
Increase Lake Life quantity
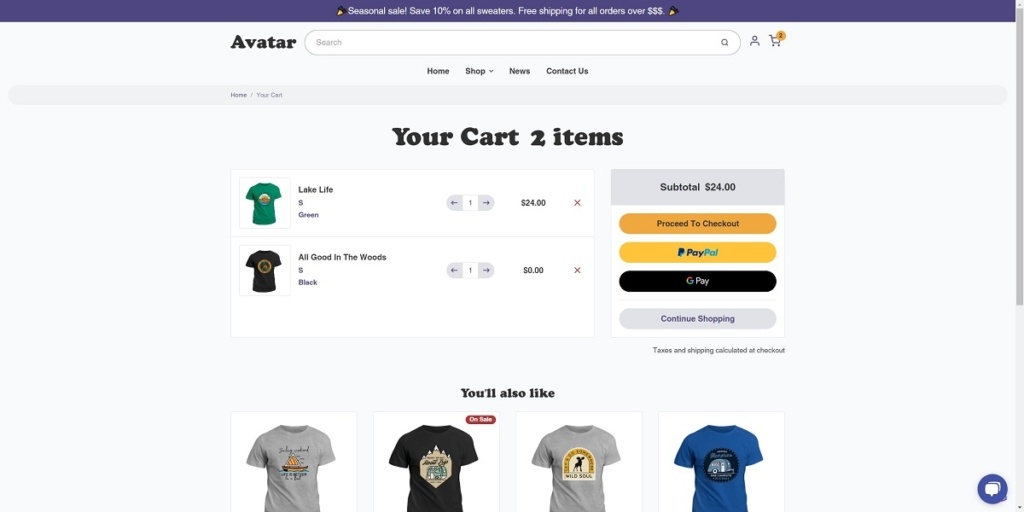point(486,203)
